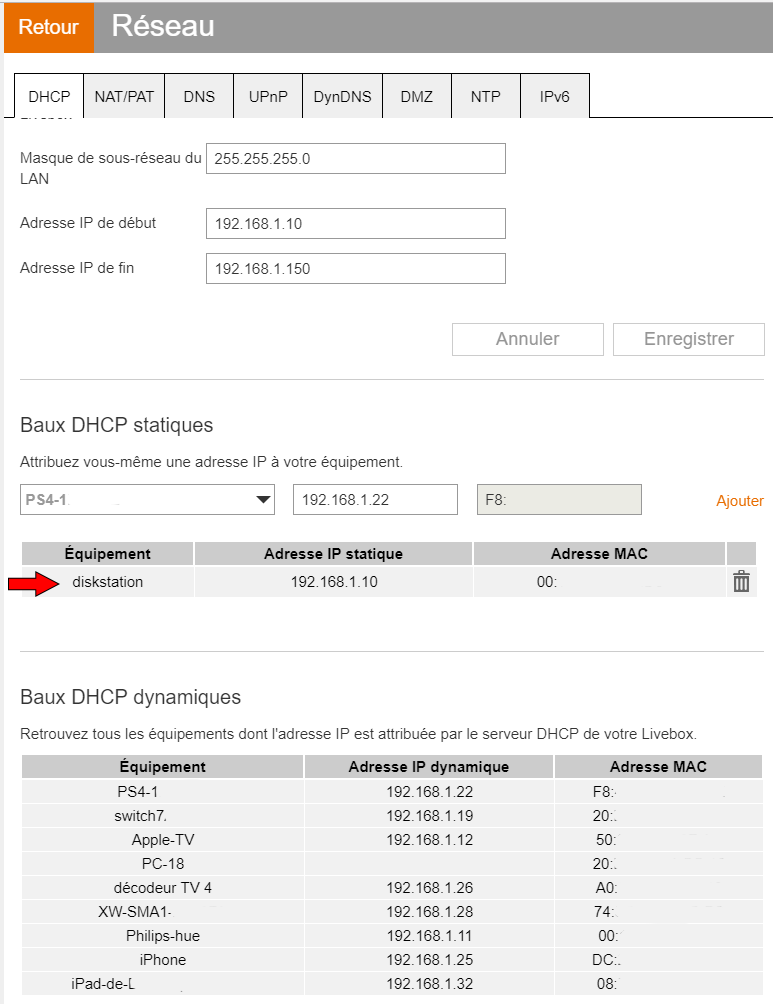
Task: Click the start IP address field
Action: [x=355, y=224]
